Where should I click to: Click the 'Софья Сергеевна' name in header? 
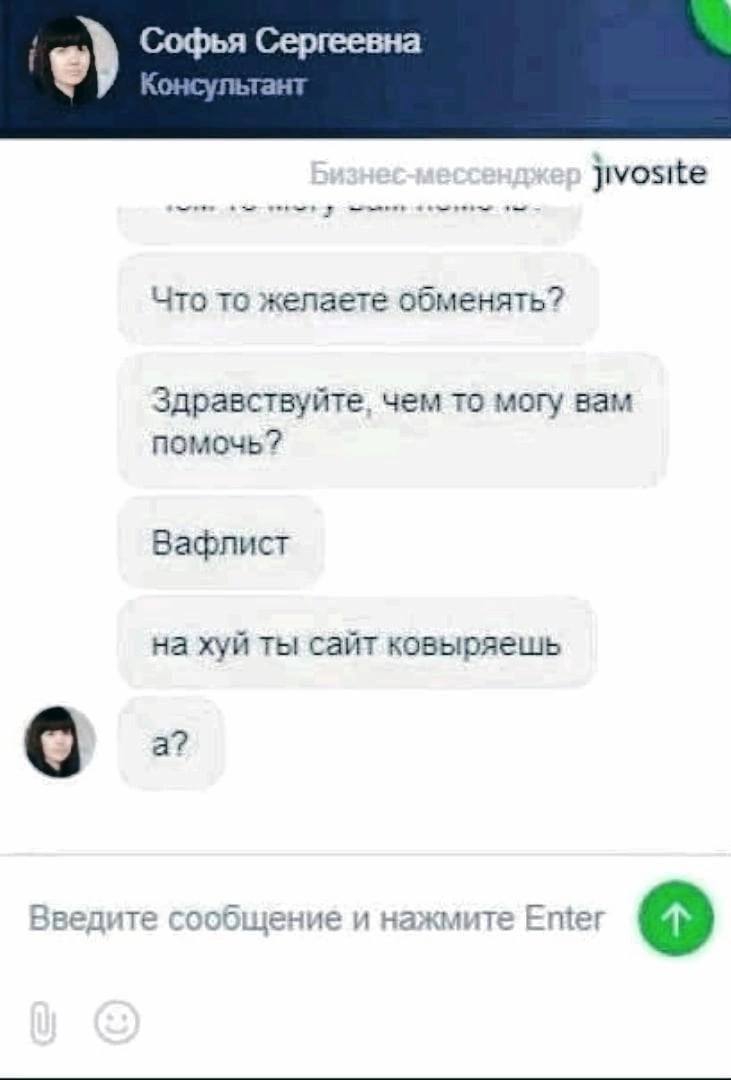[280, 43]
